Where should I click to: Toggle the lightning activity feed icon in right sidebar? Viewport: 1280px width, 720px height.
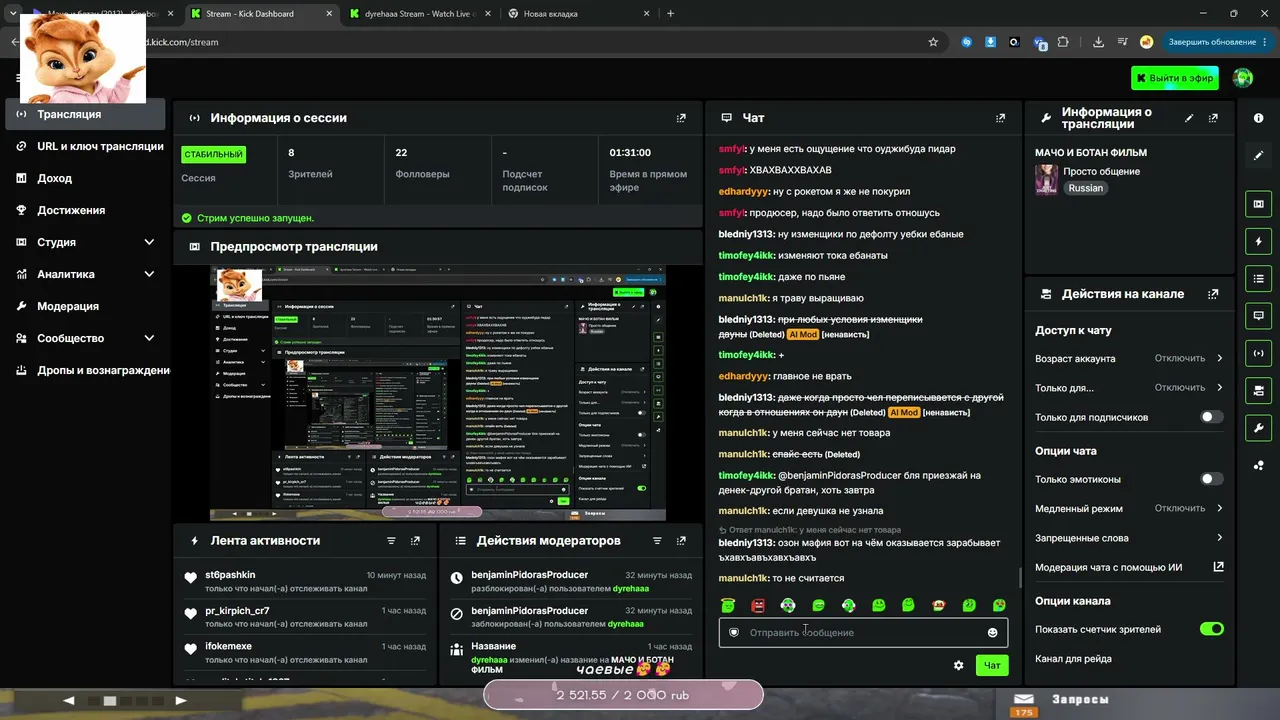point(1258,241)
